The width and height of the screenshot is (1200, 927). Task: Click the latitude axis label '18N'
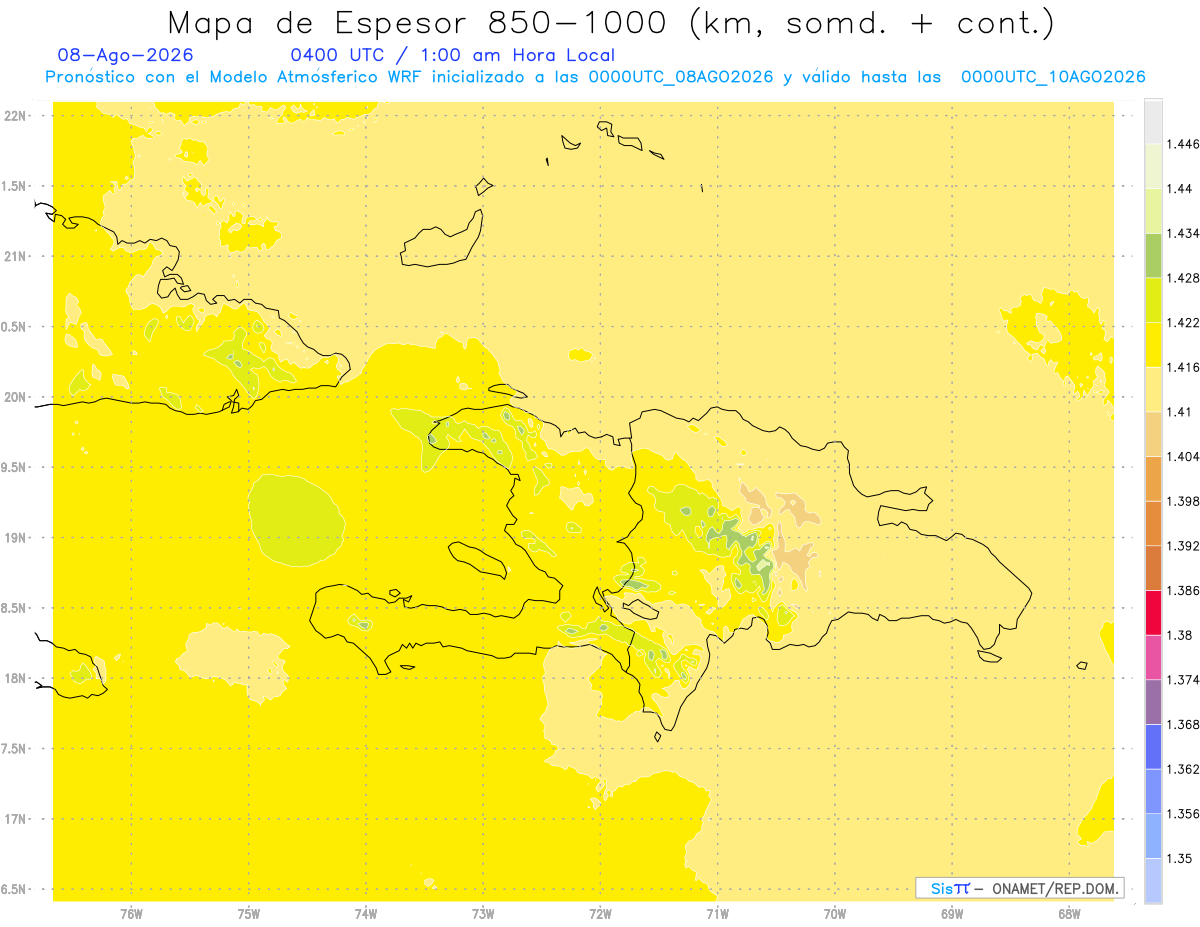pos(14,678)
